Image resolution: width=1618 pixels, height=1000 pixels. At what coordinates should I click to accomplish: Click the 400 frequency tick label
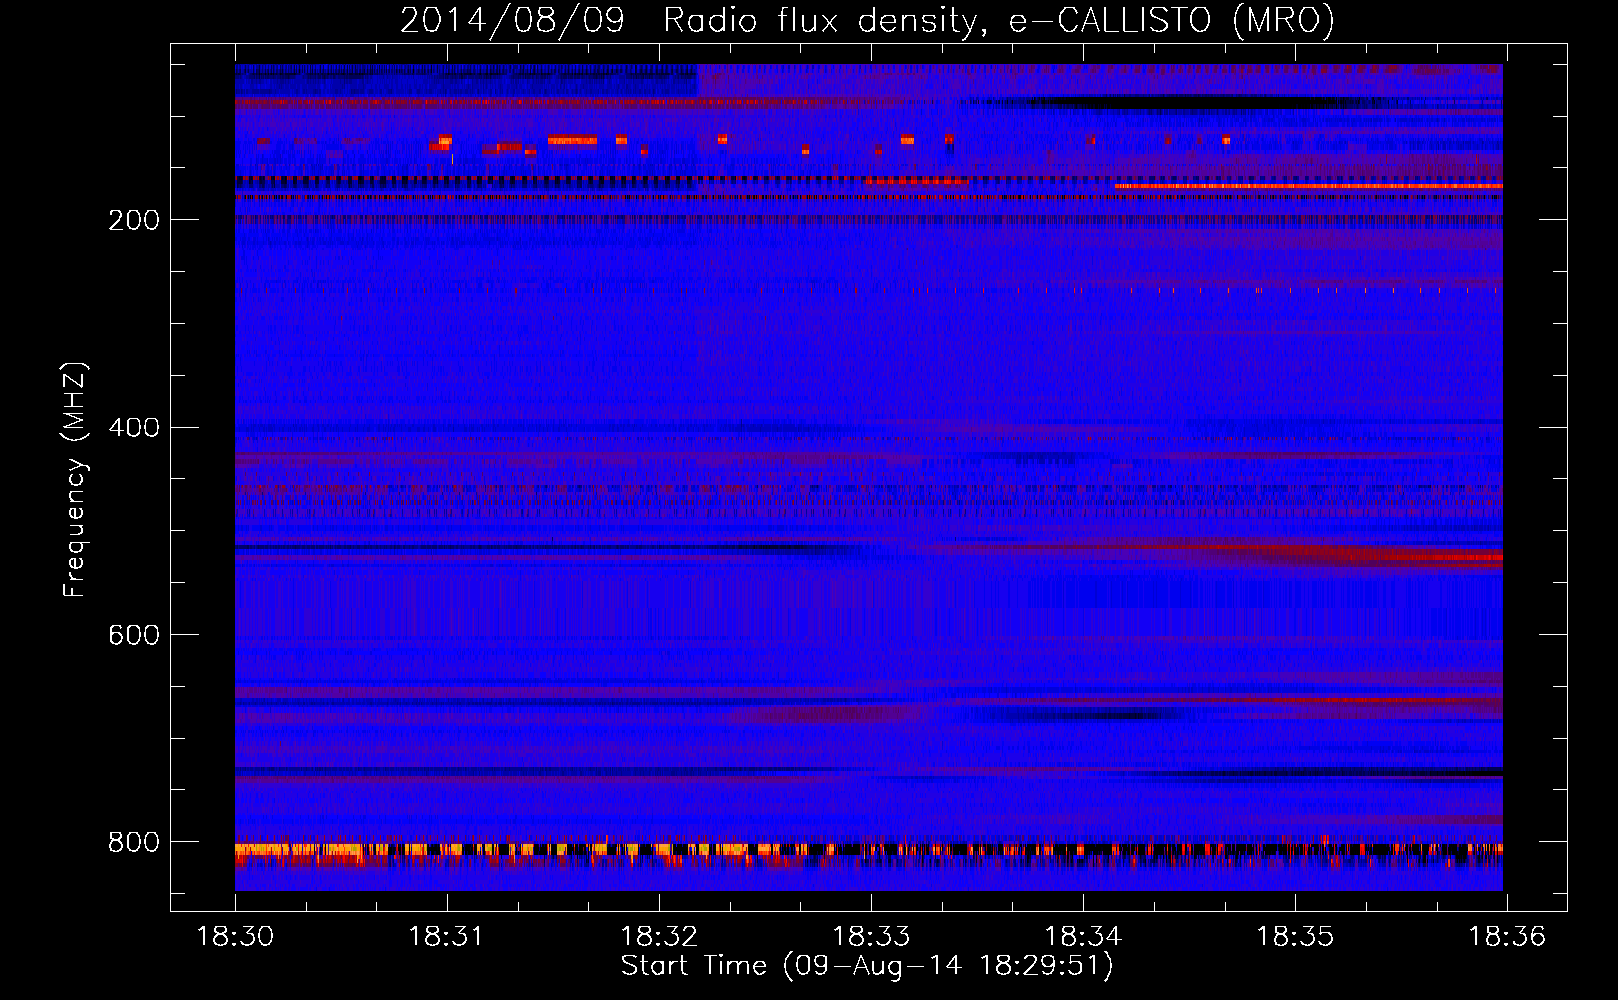tap(133, 428)
